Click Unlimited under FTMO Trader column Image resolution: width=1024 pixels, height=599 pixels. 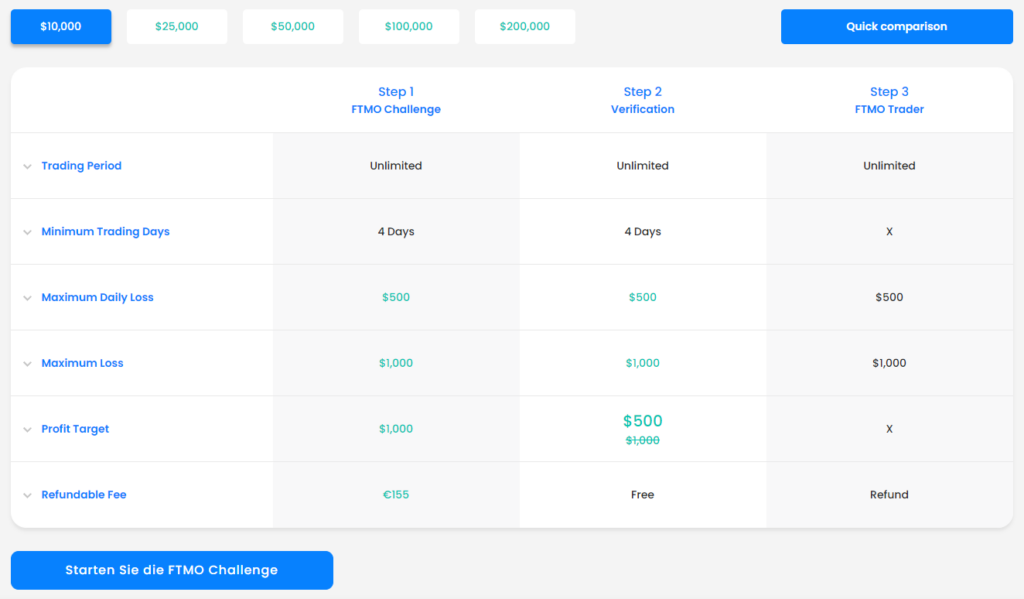click(x=889, y=166)
